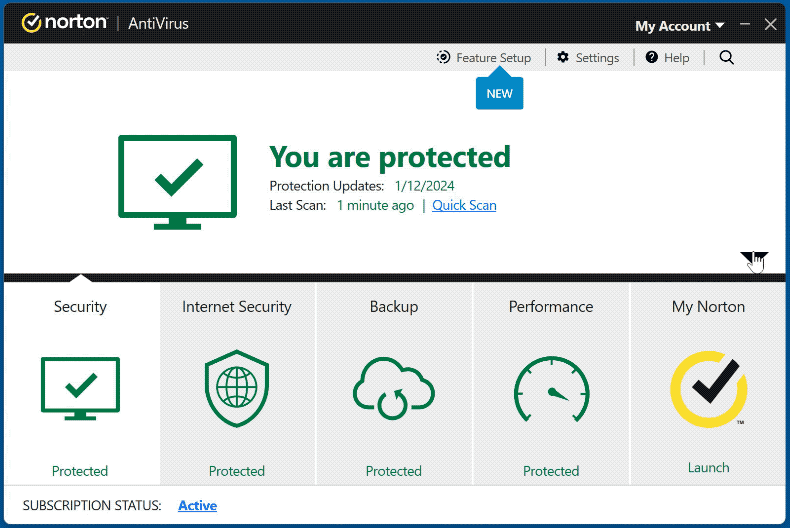
Task: Click the Settings gear icon
Action: pyautogui.click(x=563, y=57)
